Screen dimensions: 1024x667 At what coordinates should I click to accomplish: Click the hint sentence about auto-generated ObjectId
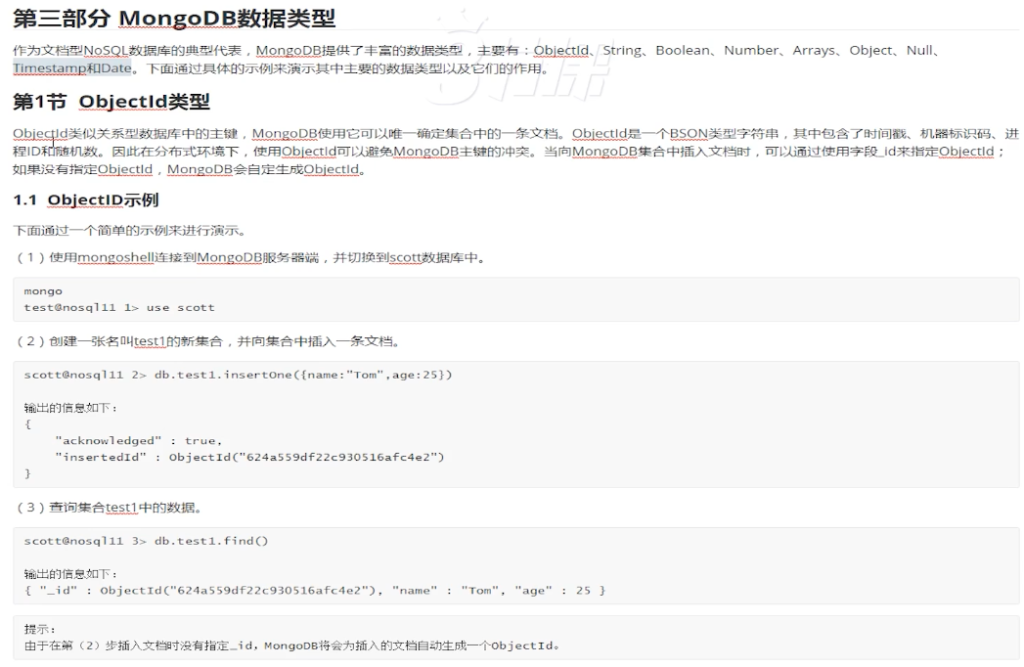coord(291,646)
